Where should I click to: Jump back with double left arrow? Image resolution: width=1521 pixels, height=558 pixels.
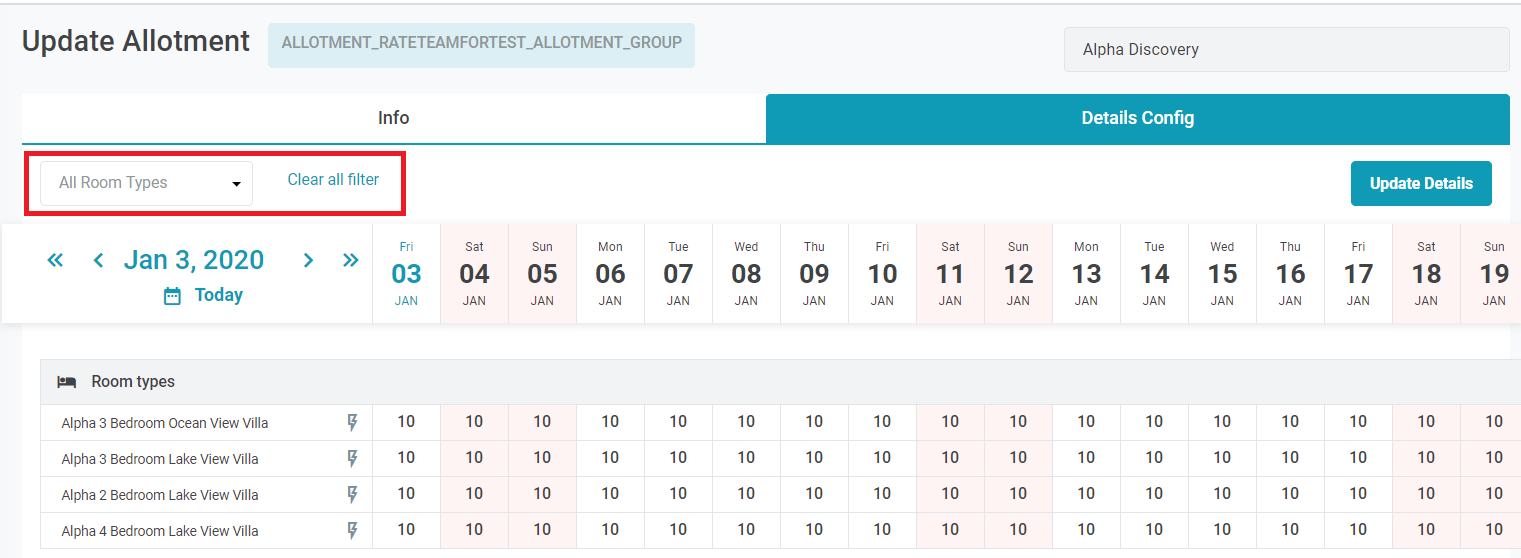(55, 260)
